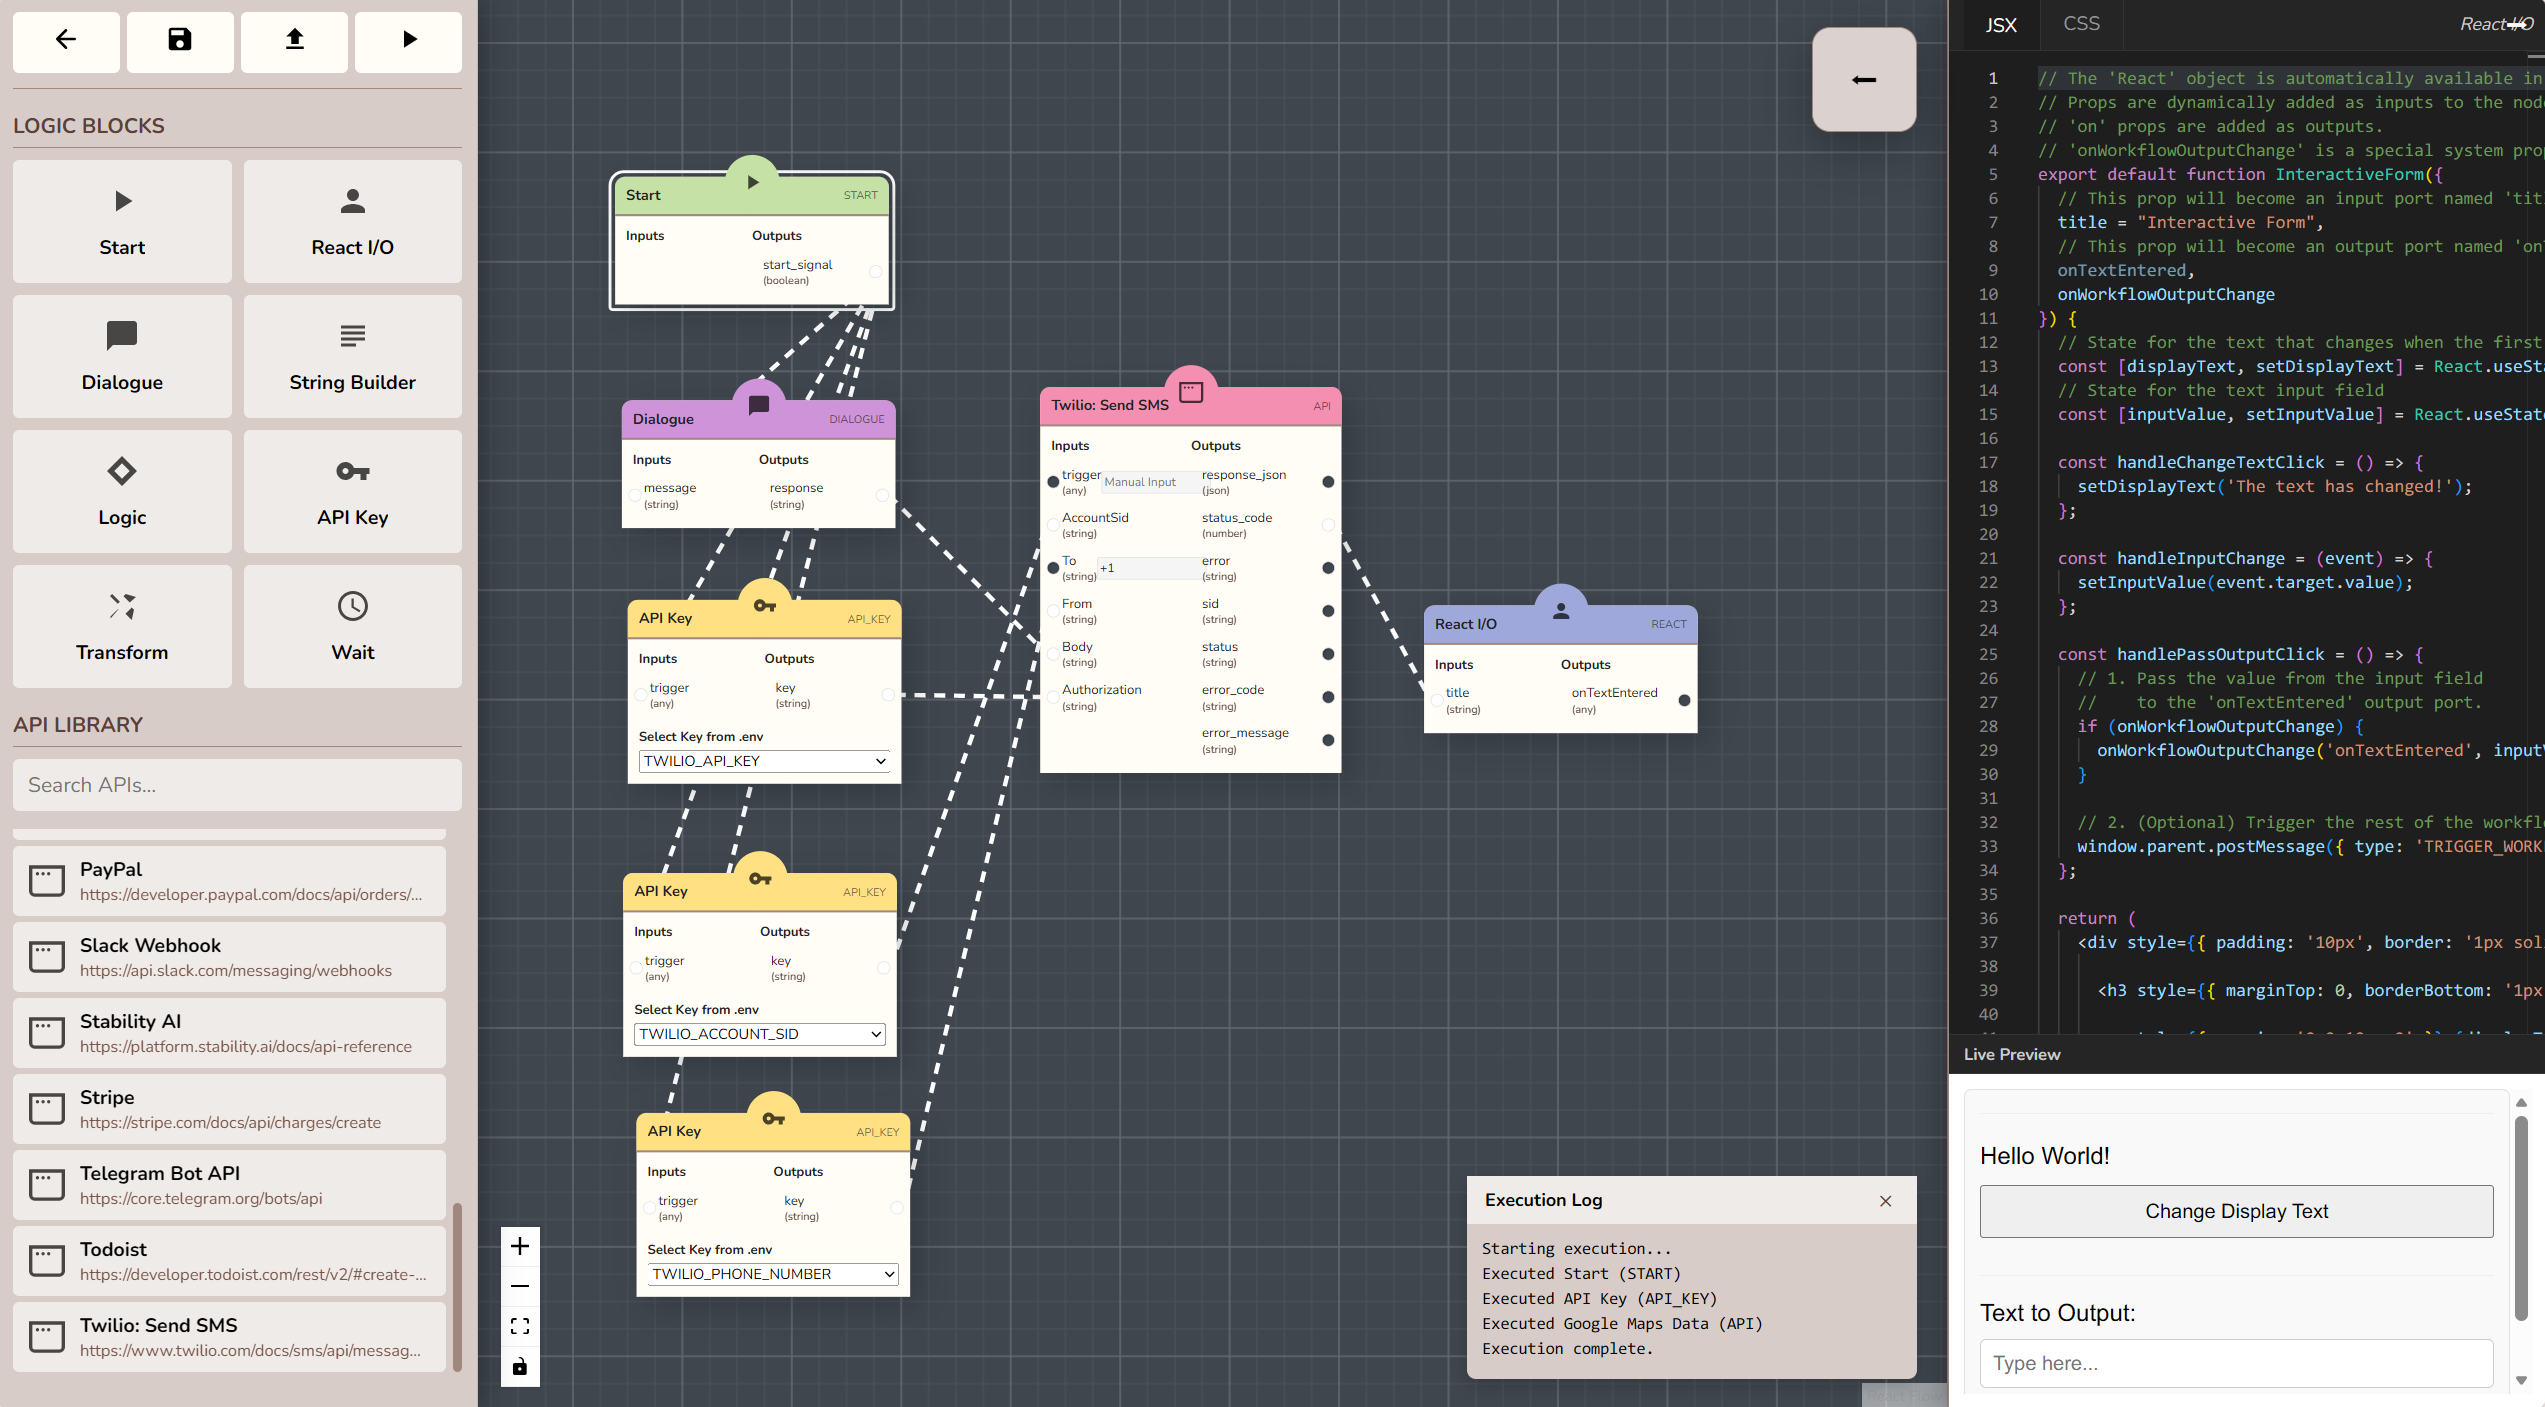Zoom in with the canvas plus button
This screenshot has width=2545, height=1407.
[x=520, y=1246]
